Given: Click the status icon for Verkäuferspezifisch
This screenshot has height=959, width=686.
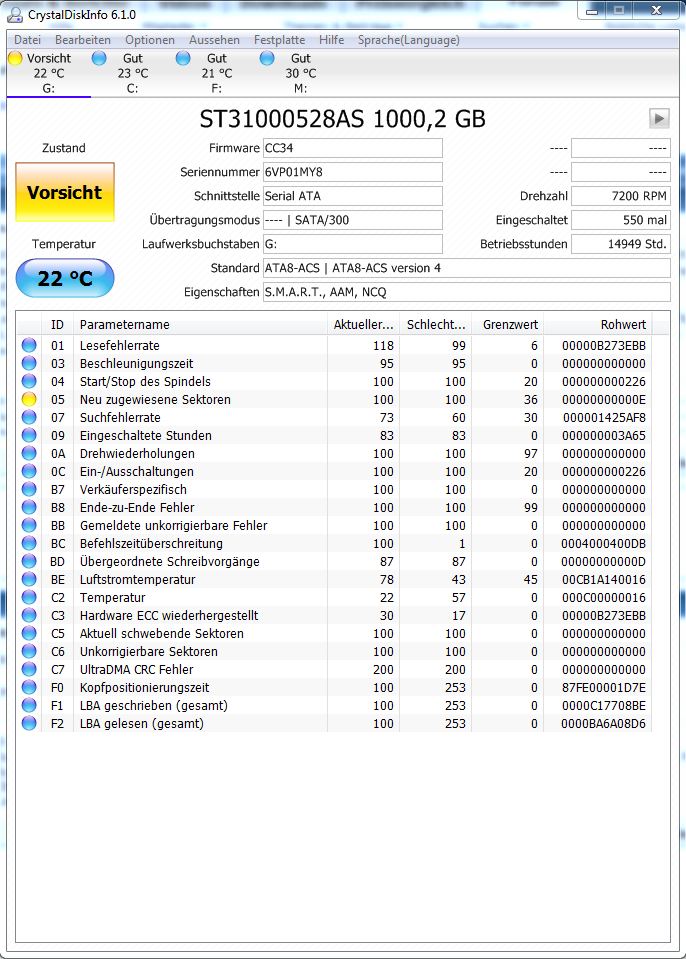Looking at the screenshot, I should [x=29, y=489].
